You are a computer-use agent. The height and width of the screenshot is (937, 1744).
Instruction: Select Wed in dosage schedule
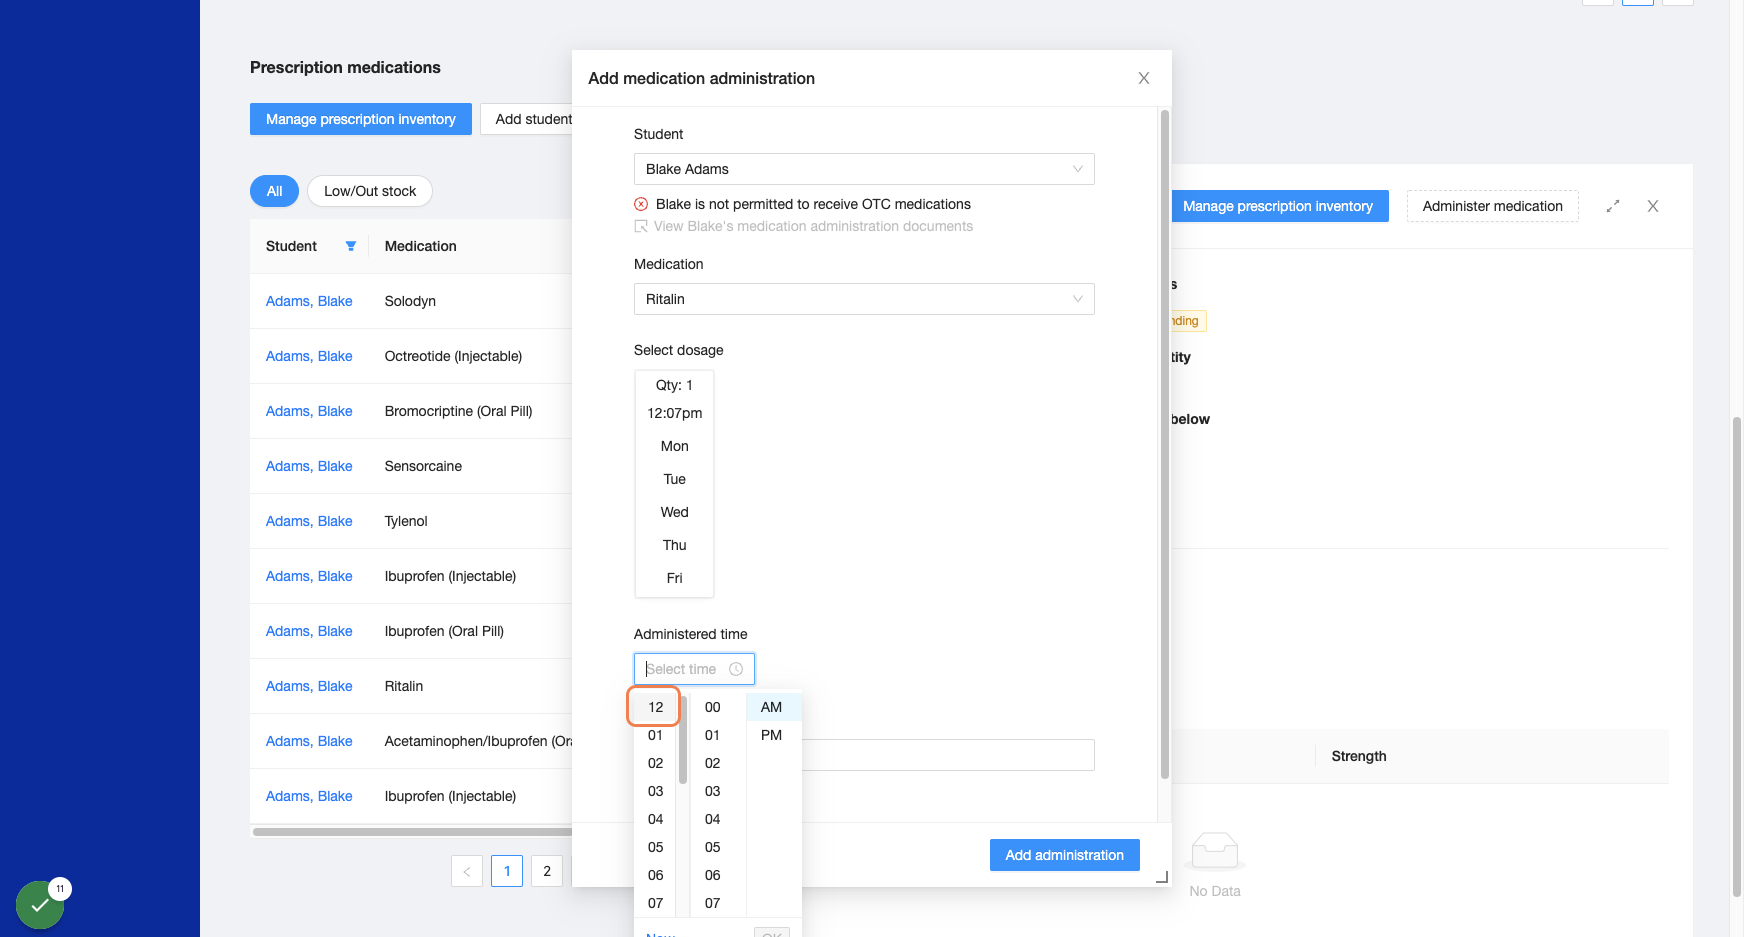[x=674, y=512]
